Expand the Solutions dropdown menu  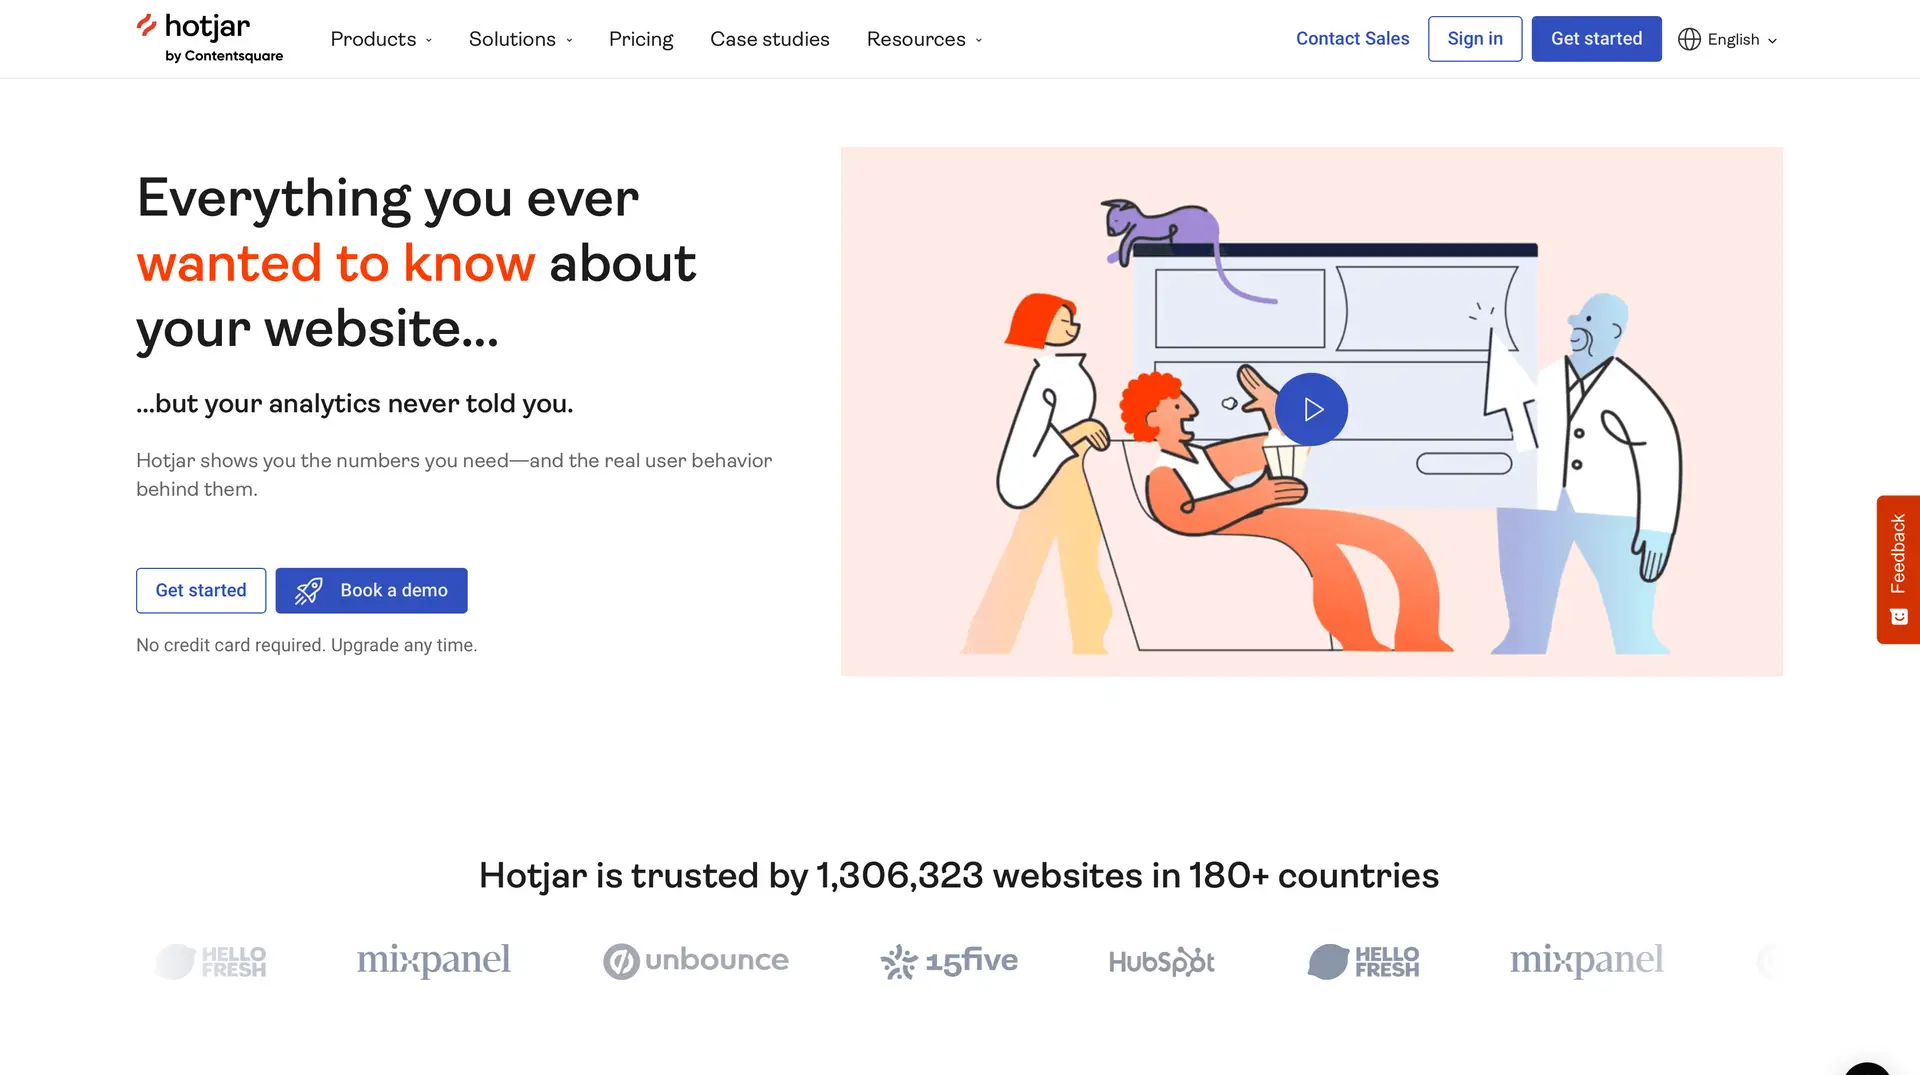coord(520,39)
